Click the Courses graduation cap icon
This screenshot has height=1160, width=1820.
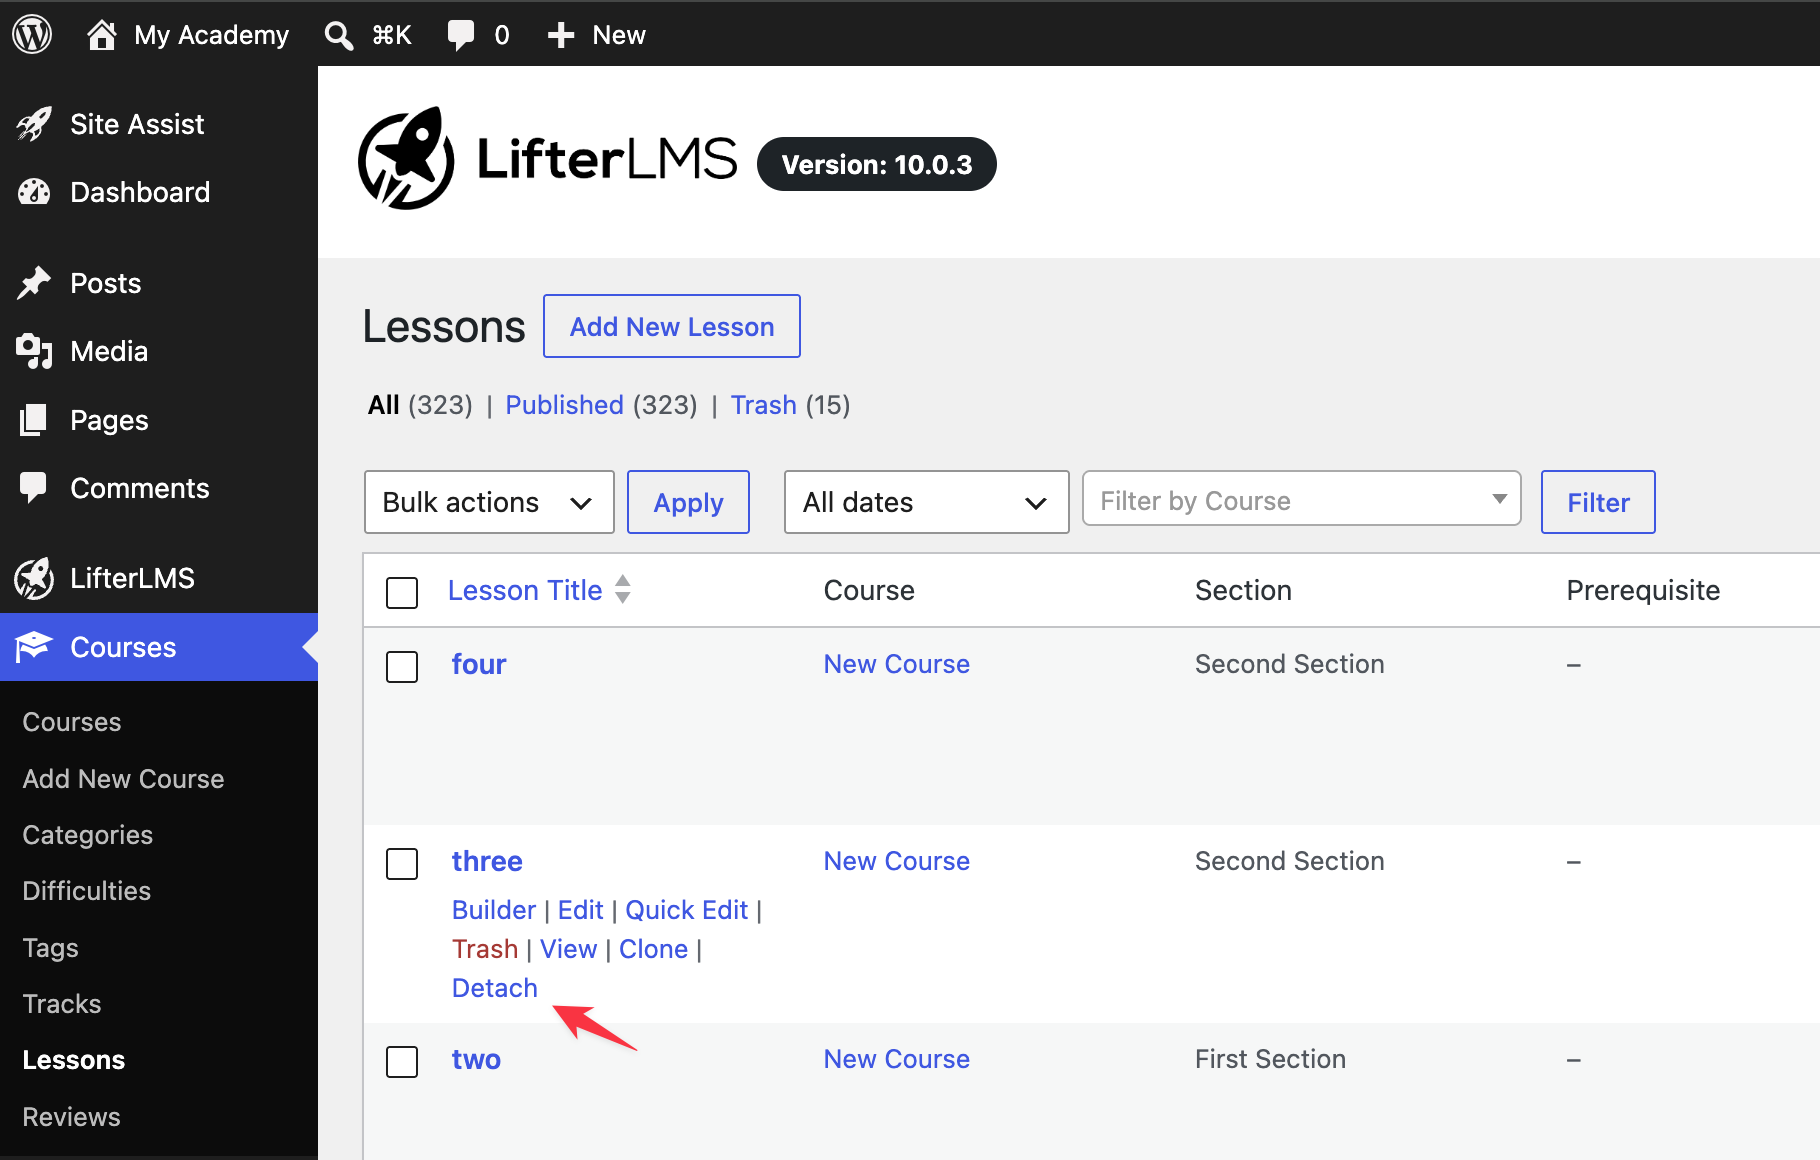(34, 647)
